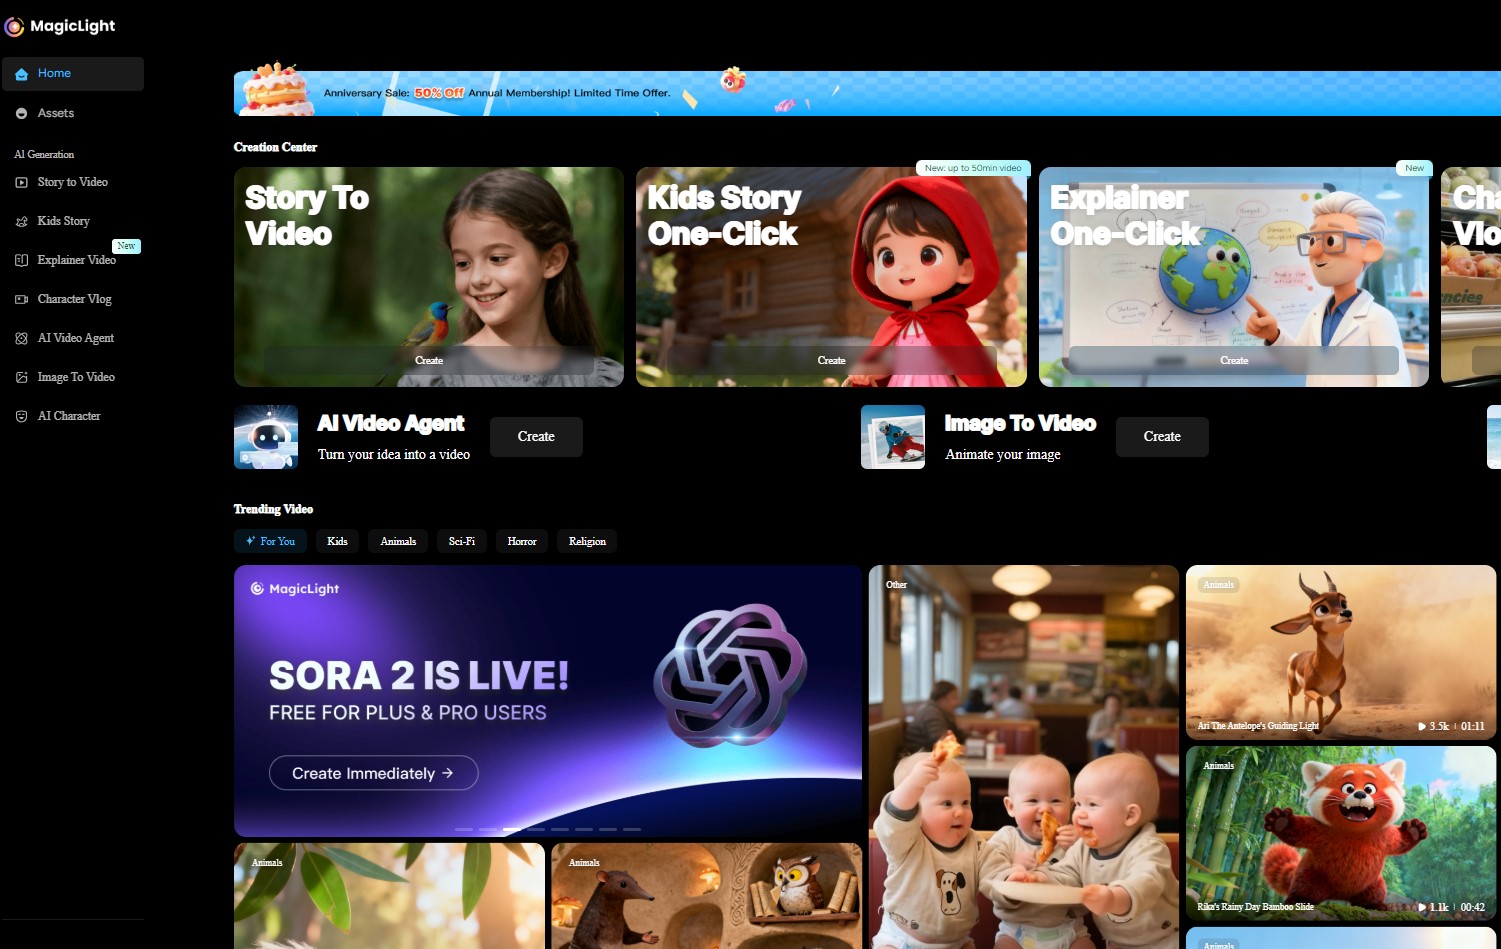Select the Horror category tab
Image resolution: width=1501 pixels, height=949 pixels.
point(521,541)
